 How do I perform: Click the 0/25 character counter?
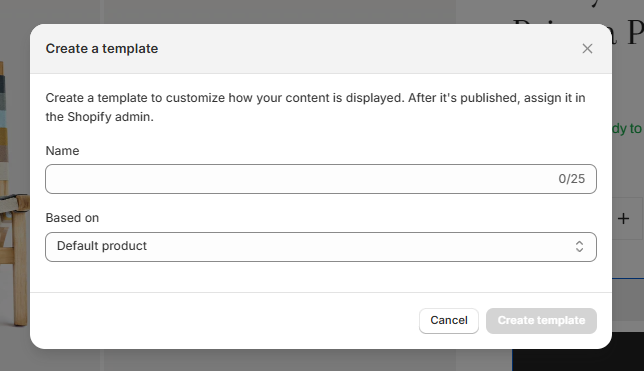pyautogui.click(x=571, y=179)
